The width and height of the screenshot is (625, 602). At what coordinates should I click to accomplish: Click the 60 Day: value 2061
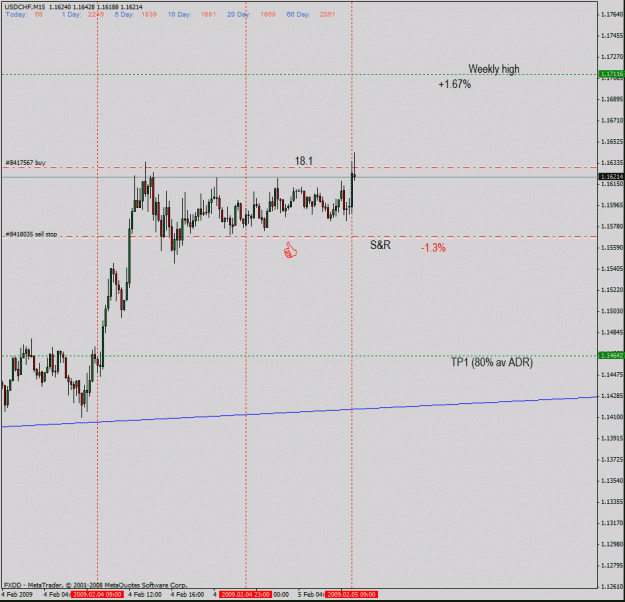(327, 14)
